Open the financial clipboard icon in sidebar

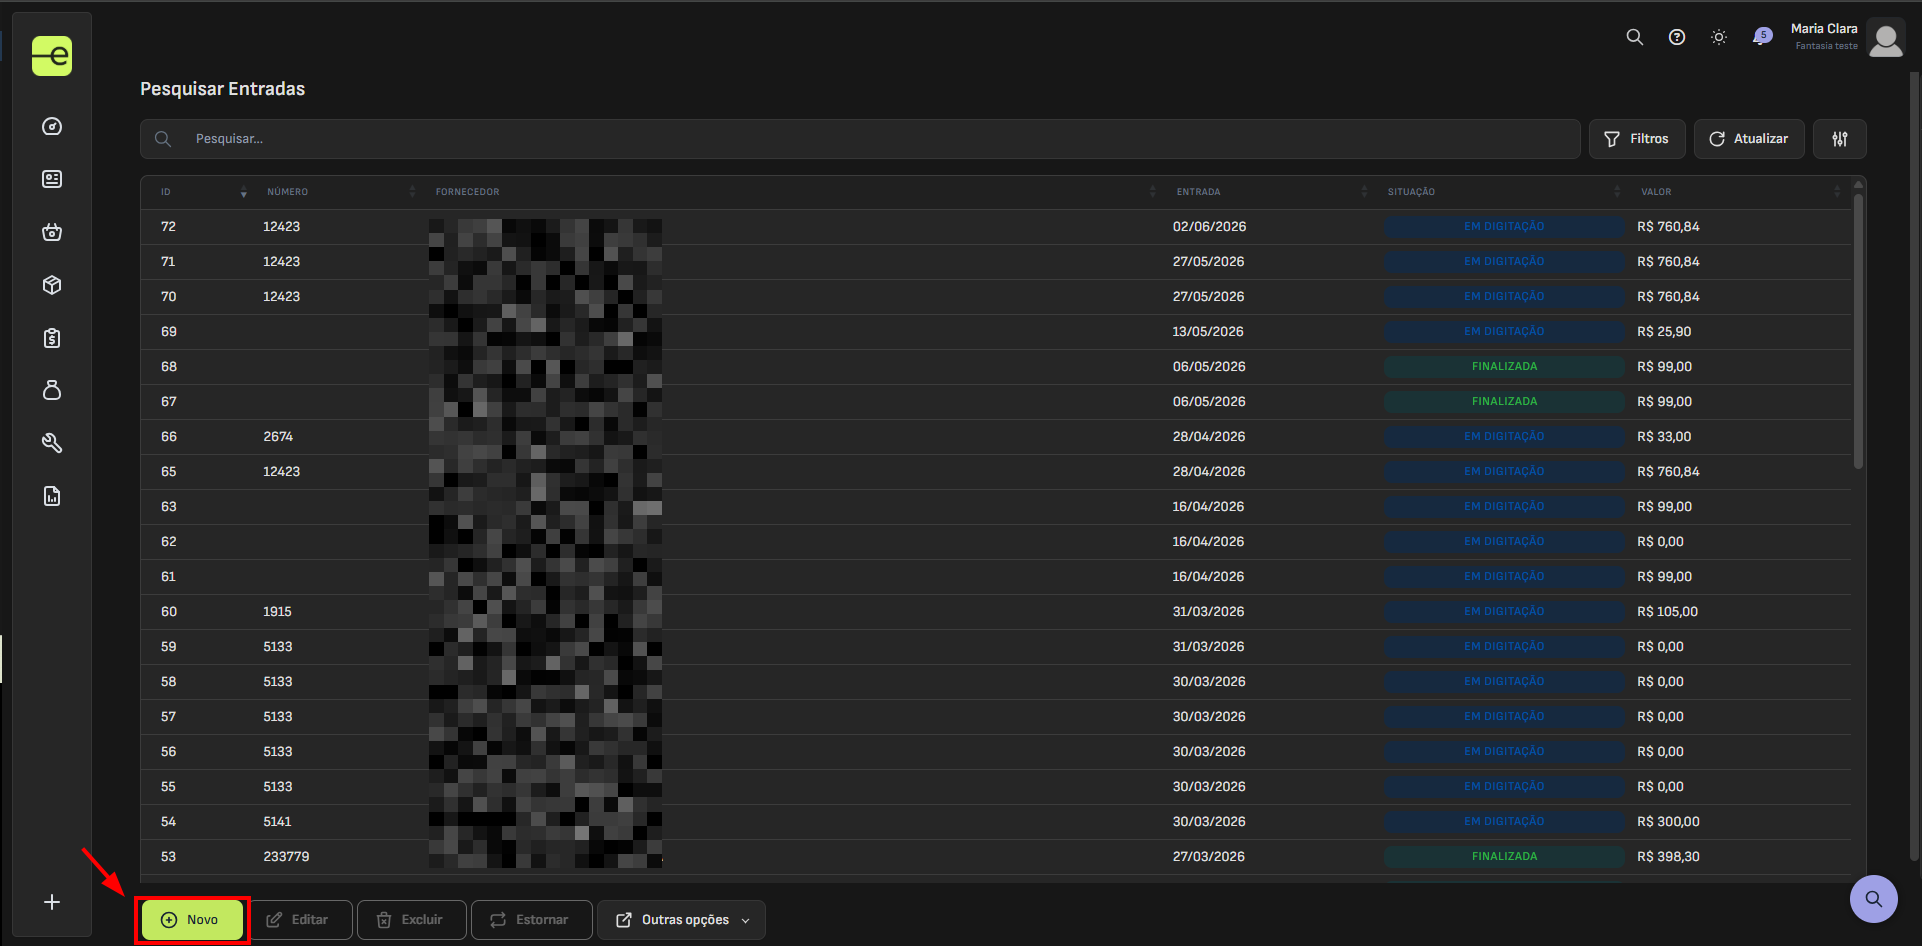[x=52, y=338]
